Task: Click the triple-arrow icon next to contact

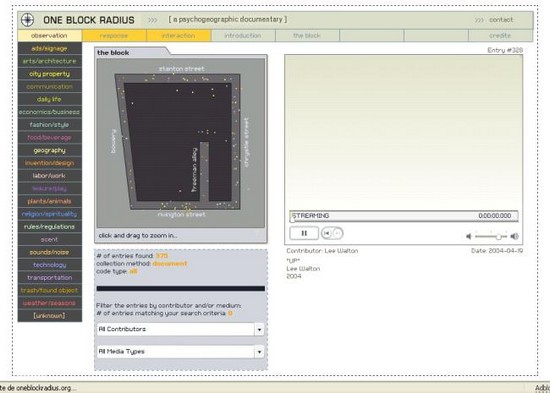Action: click(479, 20)
